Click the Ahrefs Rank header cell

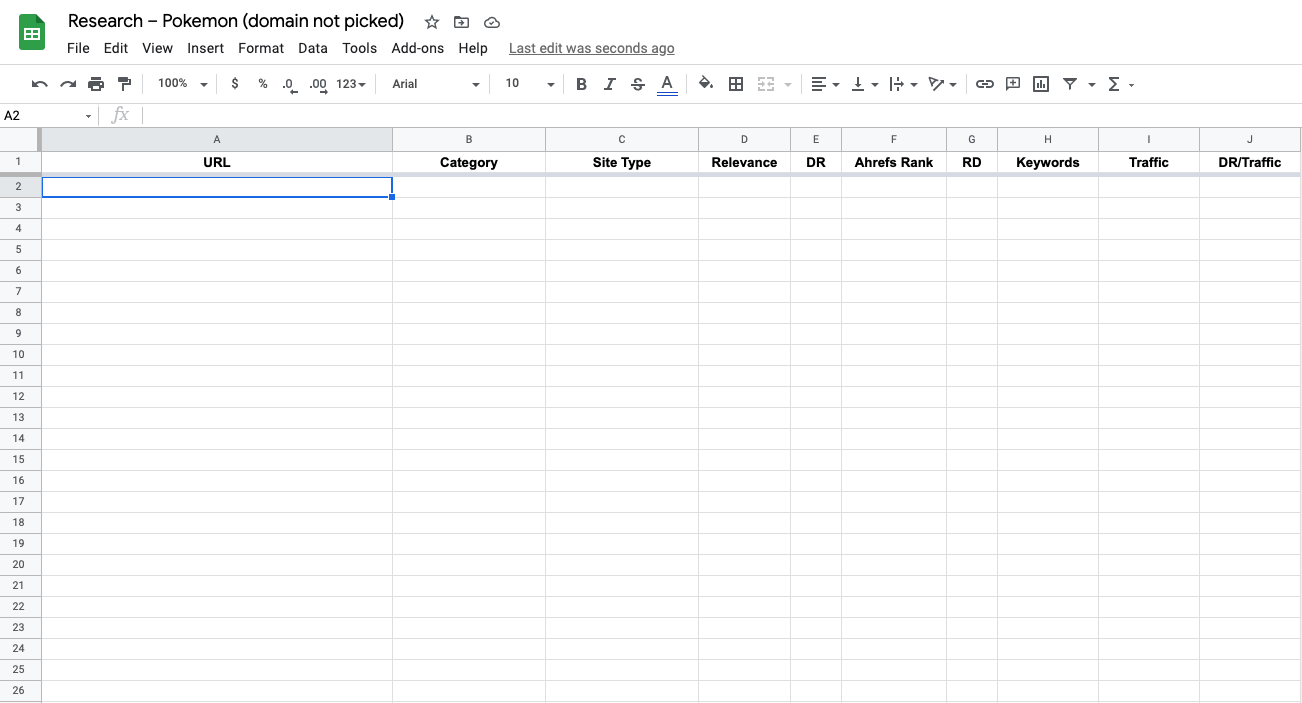click(x=894, y=162)
